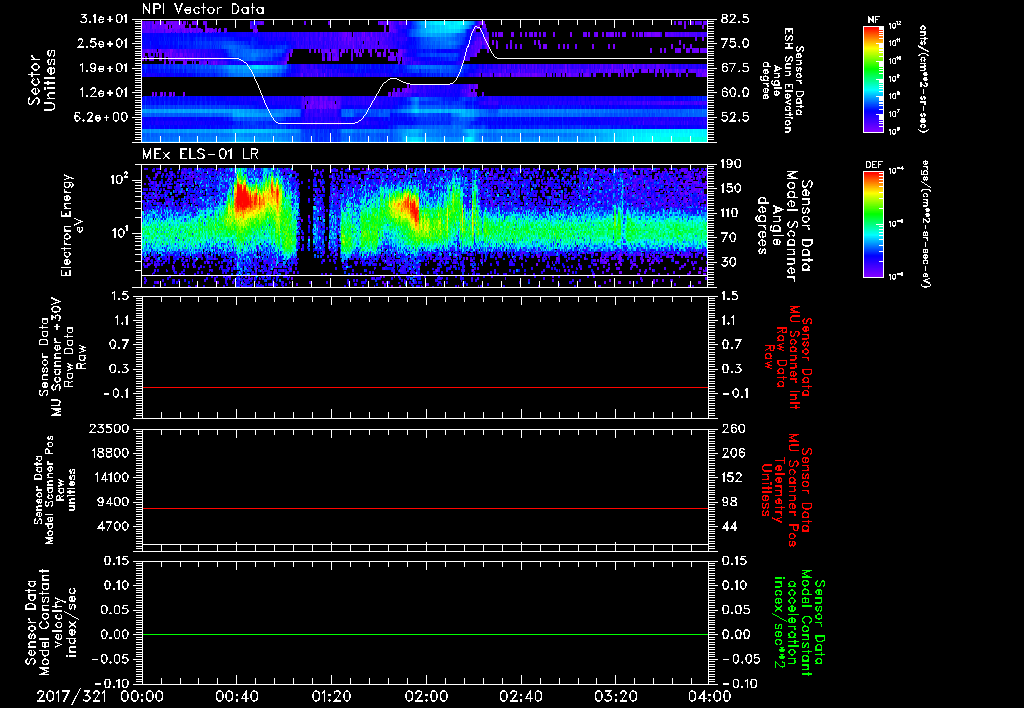Select the "NPI Vector Data" panel title
The height and width of the screenshot is (708, 1024).
coord(203,9)
